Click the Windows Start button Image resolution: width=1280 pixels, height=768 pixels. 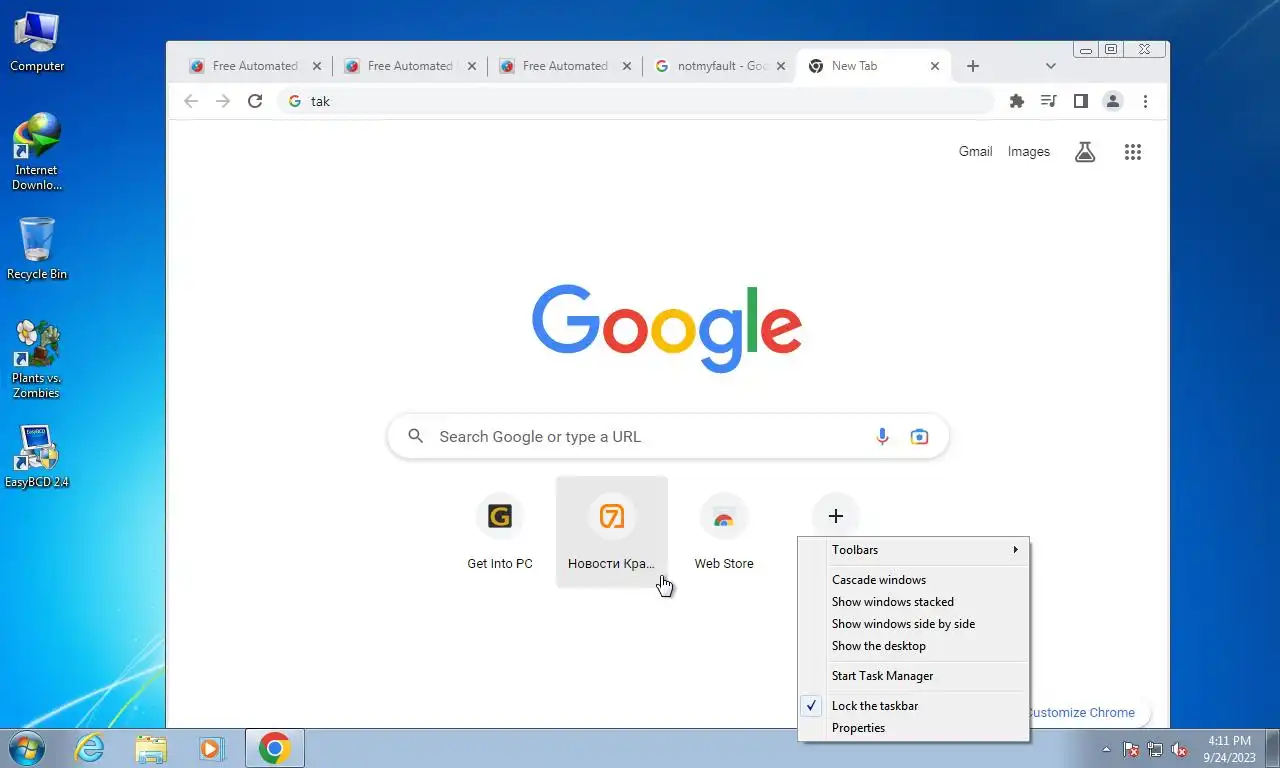[x=26, y=748]
